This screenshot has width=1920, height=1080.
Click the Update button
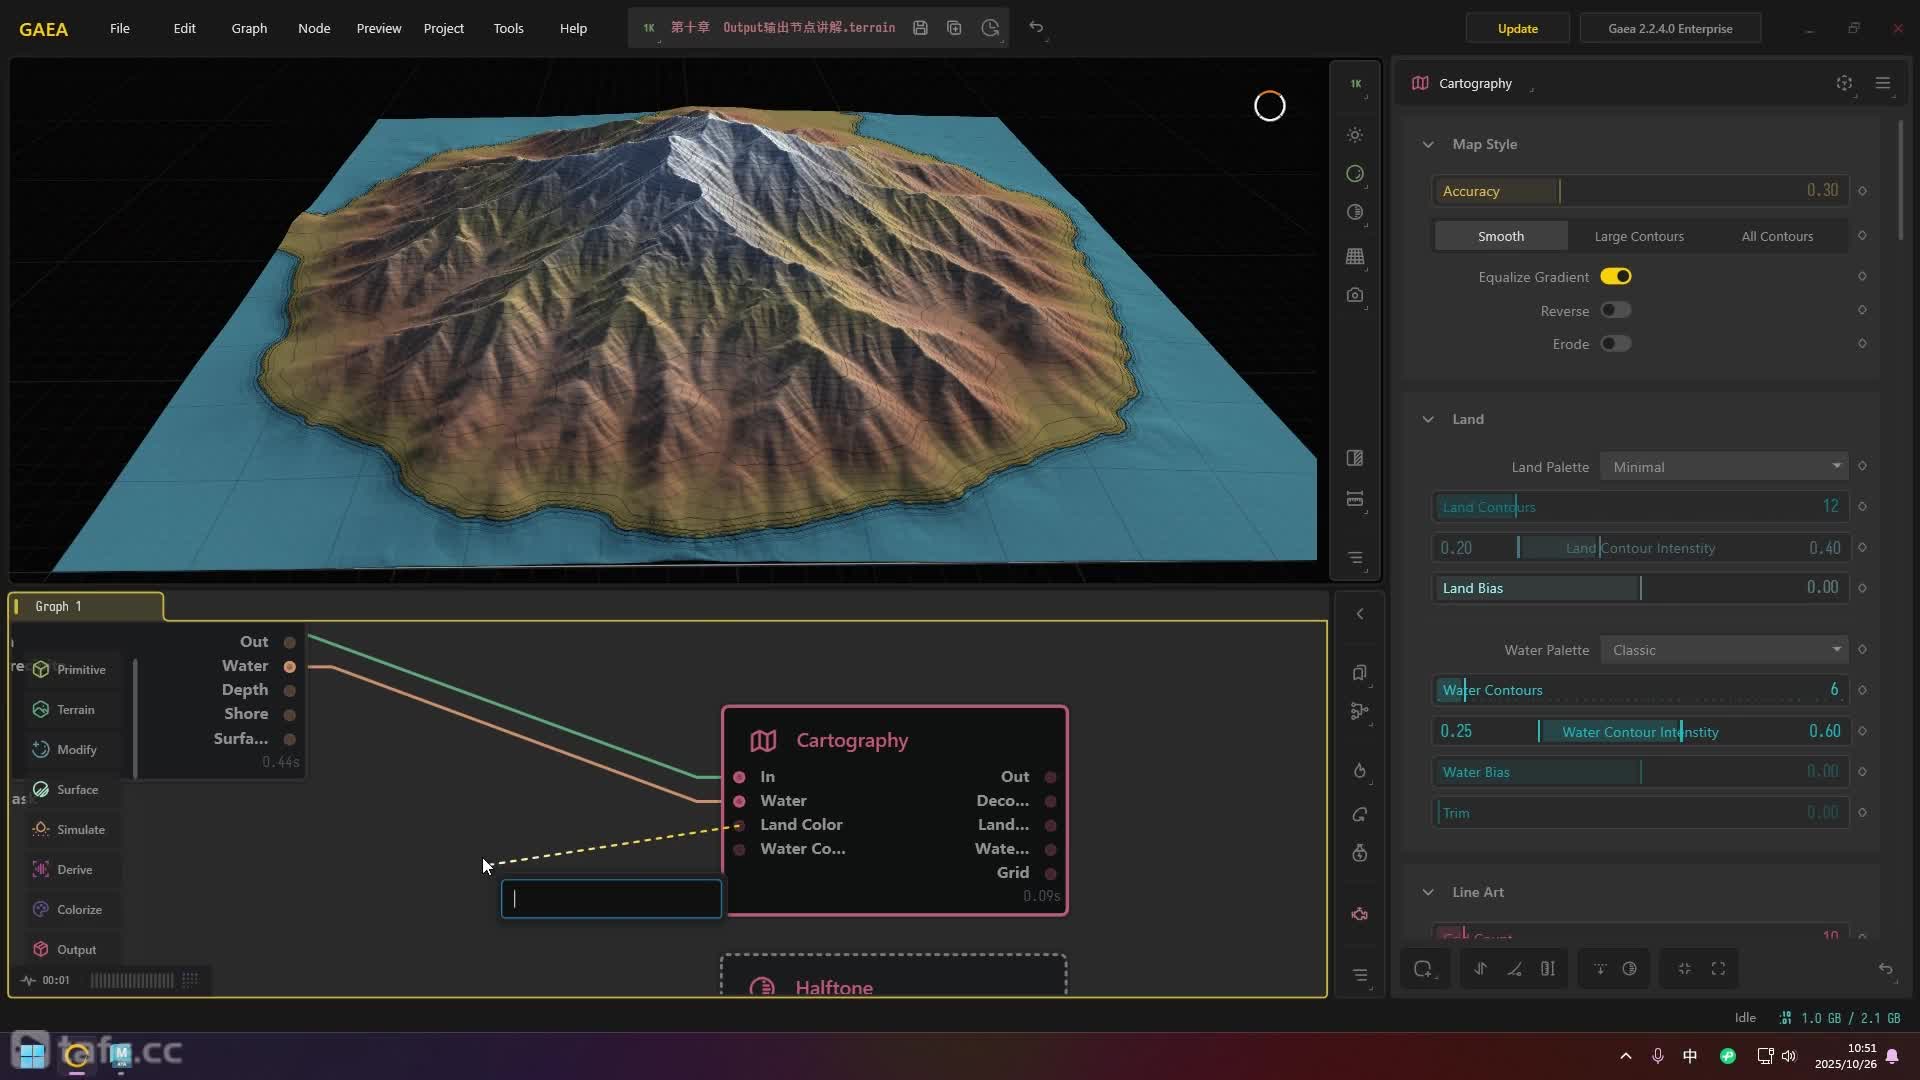coord(1517,28)
